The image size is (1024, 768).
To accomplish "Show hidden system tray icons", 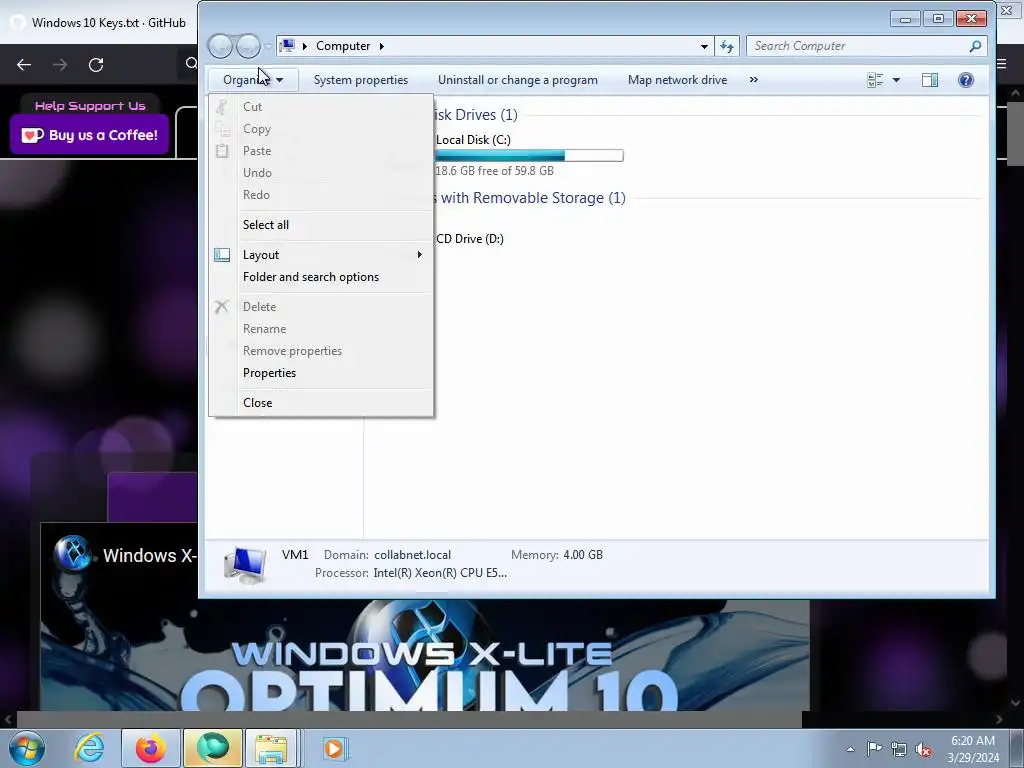I will point(850,749).
